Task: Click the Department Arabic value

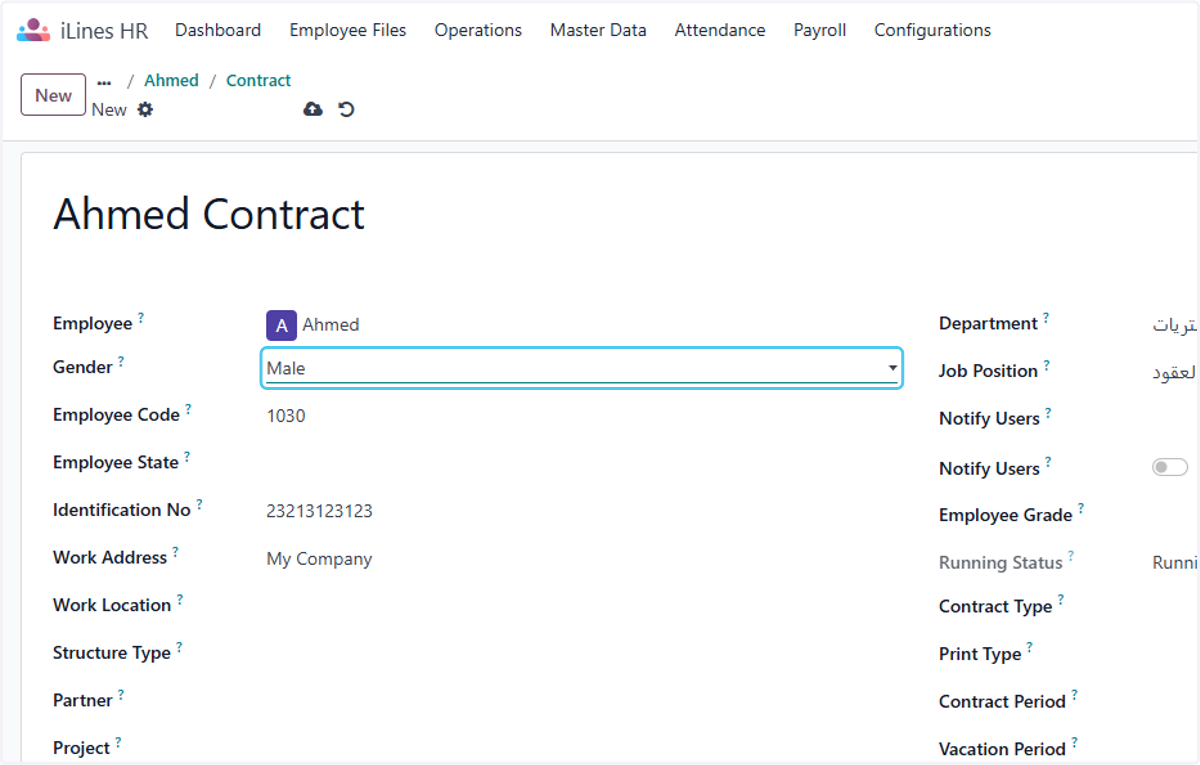Action: 1175,325
